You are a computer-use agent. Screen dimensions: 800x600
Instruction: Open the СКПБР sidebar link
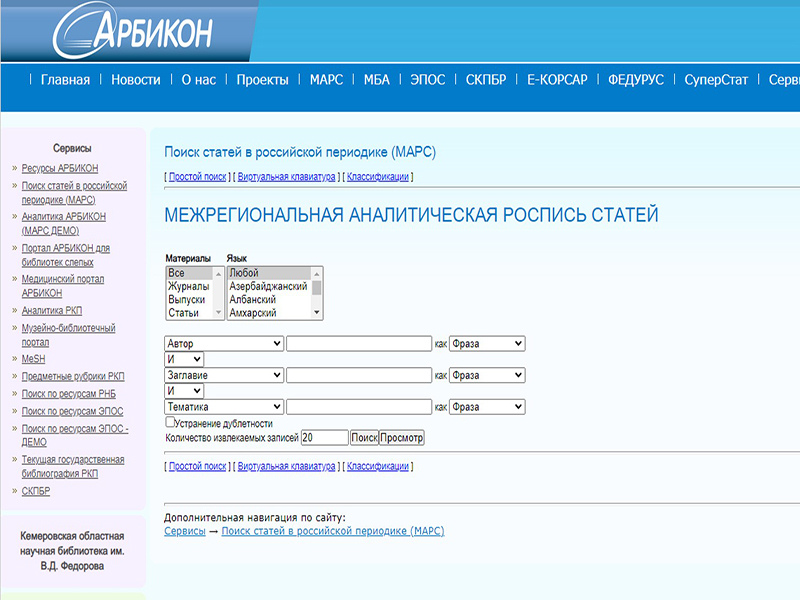tap(36, 491)
